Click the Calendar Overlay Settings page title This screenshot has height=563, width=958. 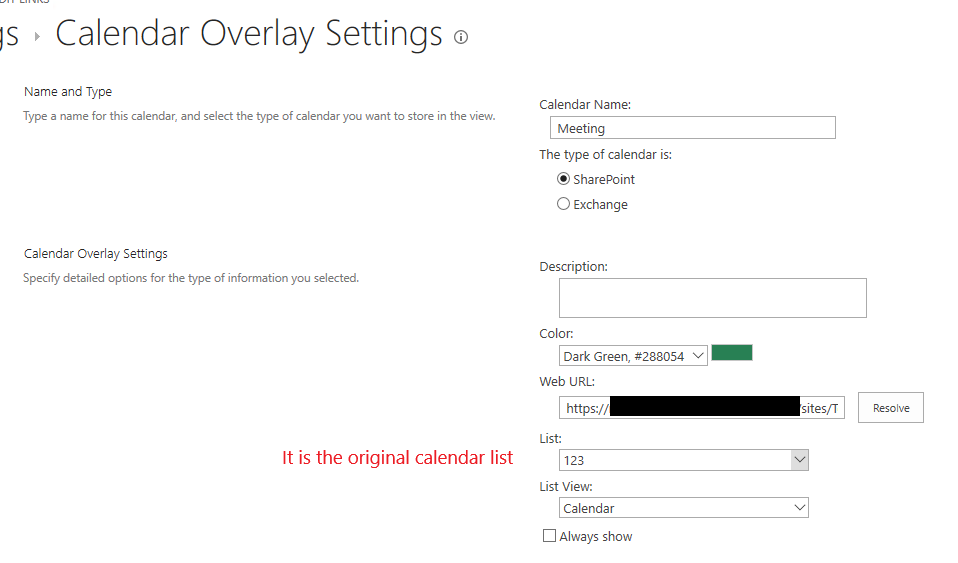249,34
